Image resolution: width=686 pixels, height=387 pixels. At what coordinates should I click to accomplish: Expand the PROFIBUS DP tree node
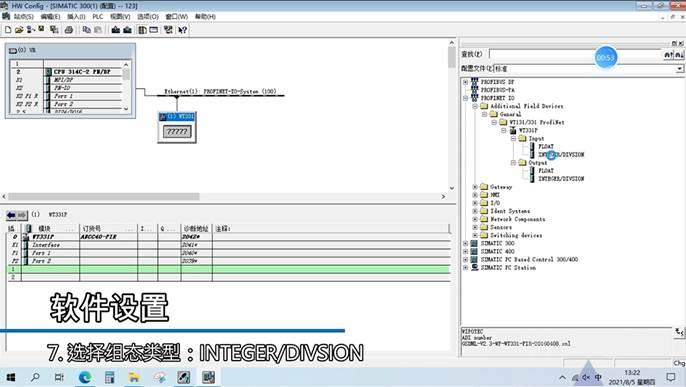tap(466, 82)
